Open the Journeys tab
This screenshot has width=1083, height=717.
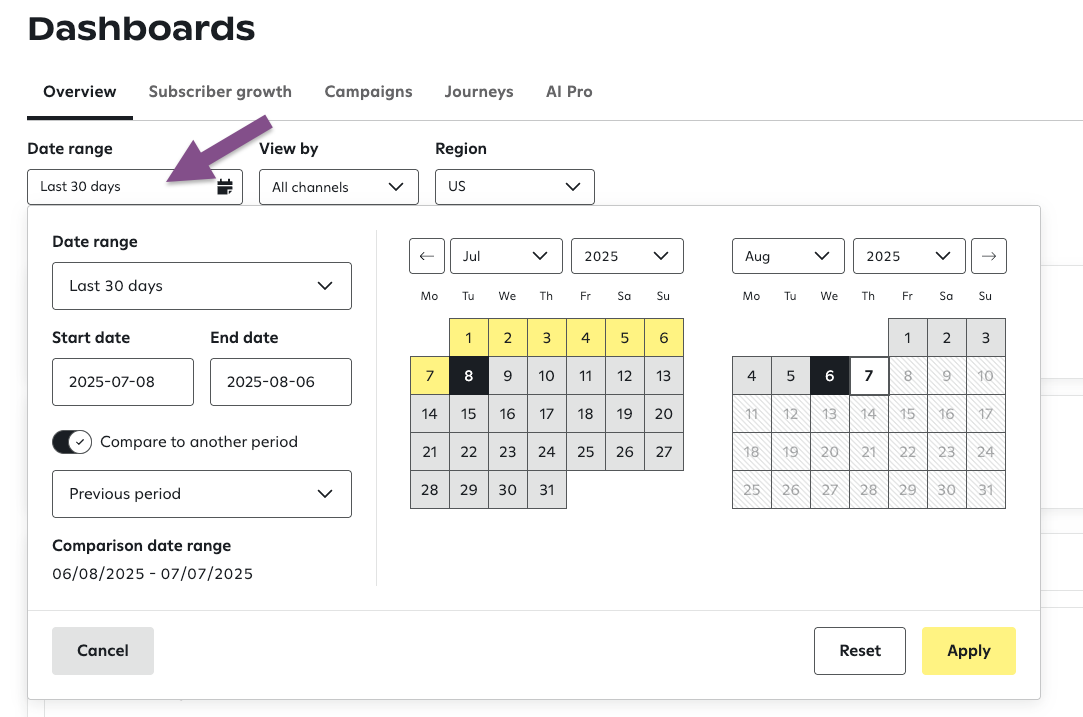[479, 92]
